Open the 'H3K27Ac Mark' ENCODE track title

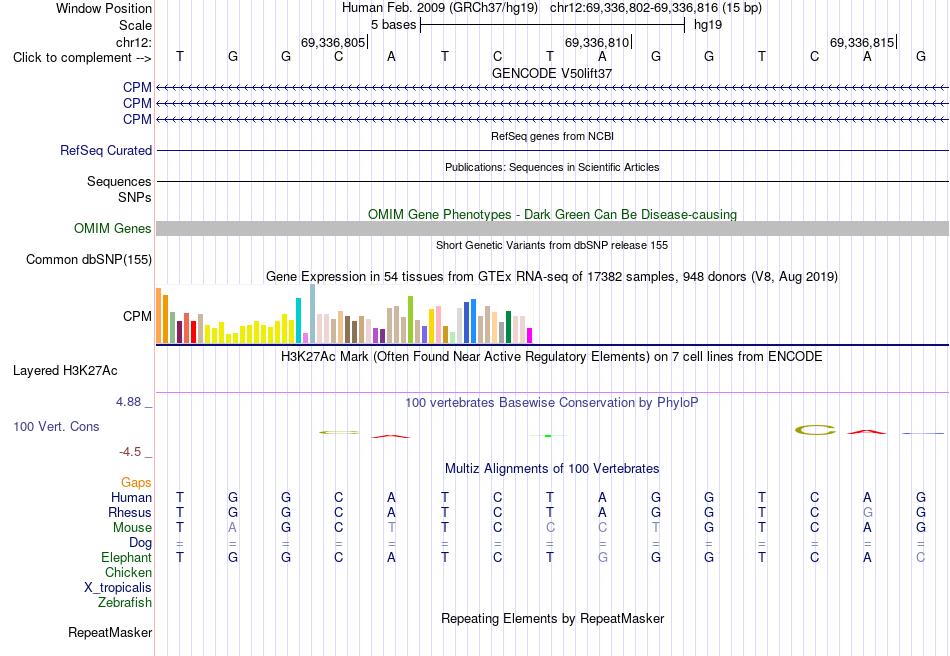tap(552, 356)
